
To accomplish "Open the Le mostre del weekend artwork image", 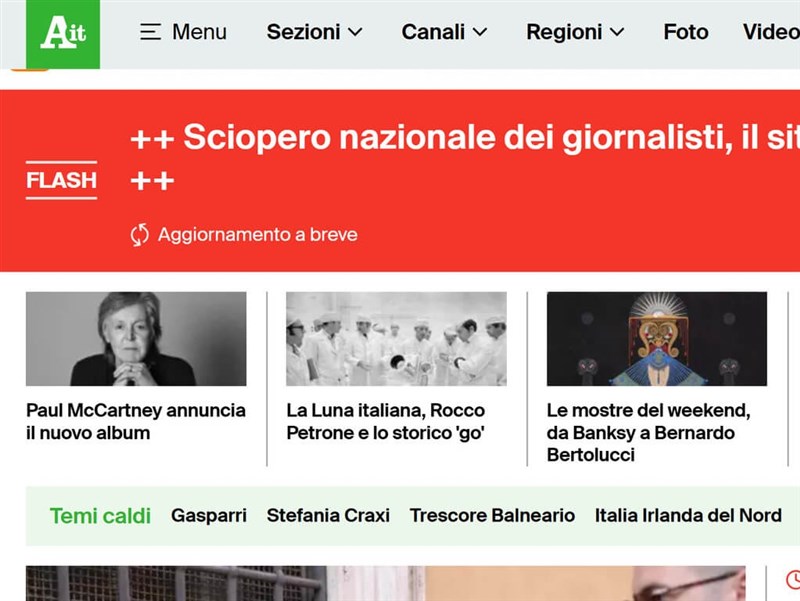I will [x=656, y=339].
